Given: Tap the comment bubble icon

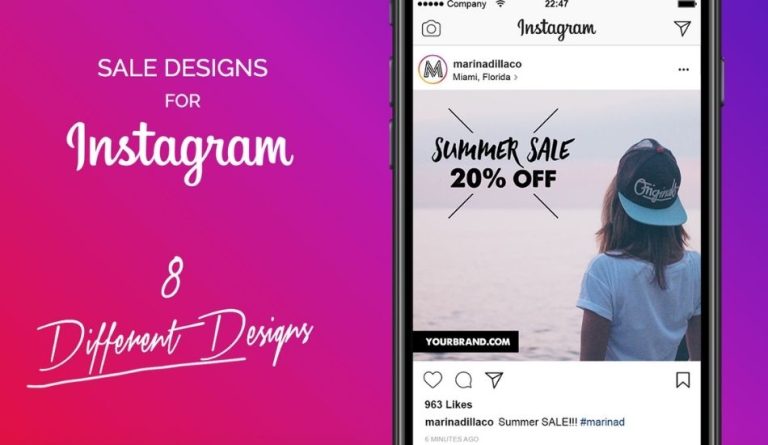Looking at the screenshot, I should (463, 379).
